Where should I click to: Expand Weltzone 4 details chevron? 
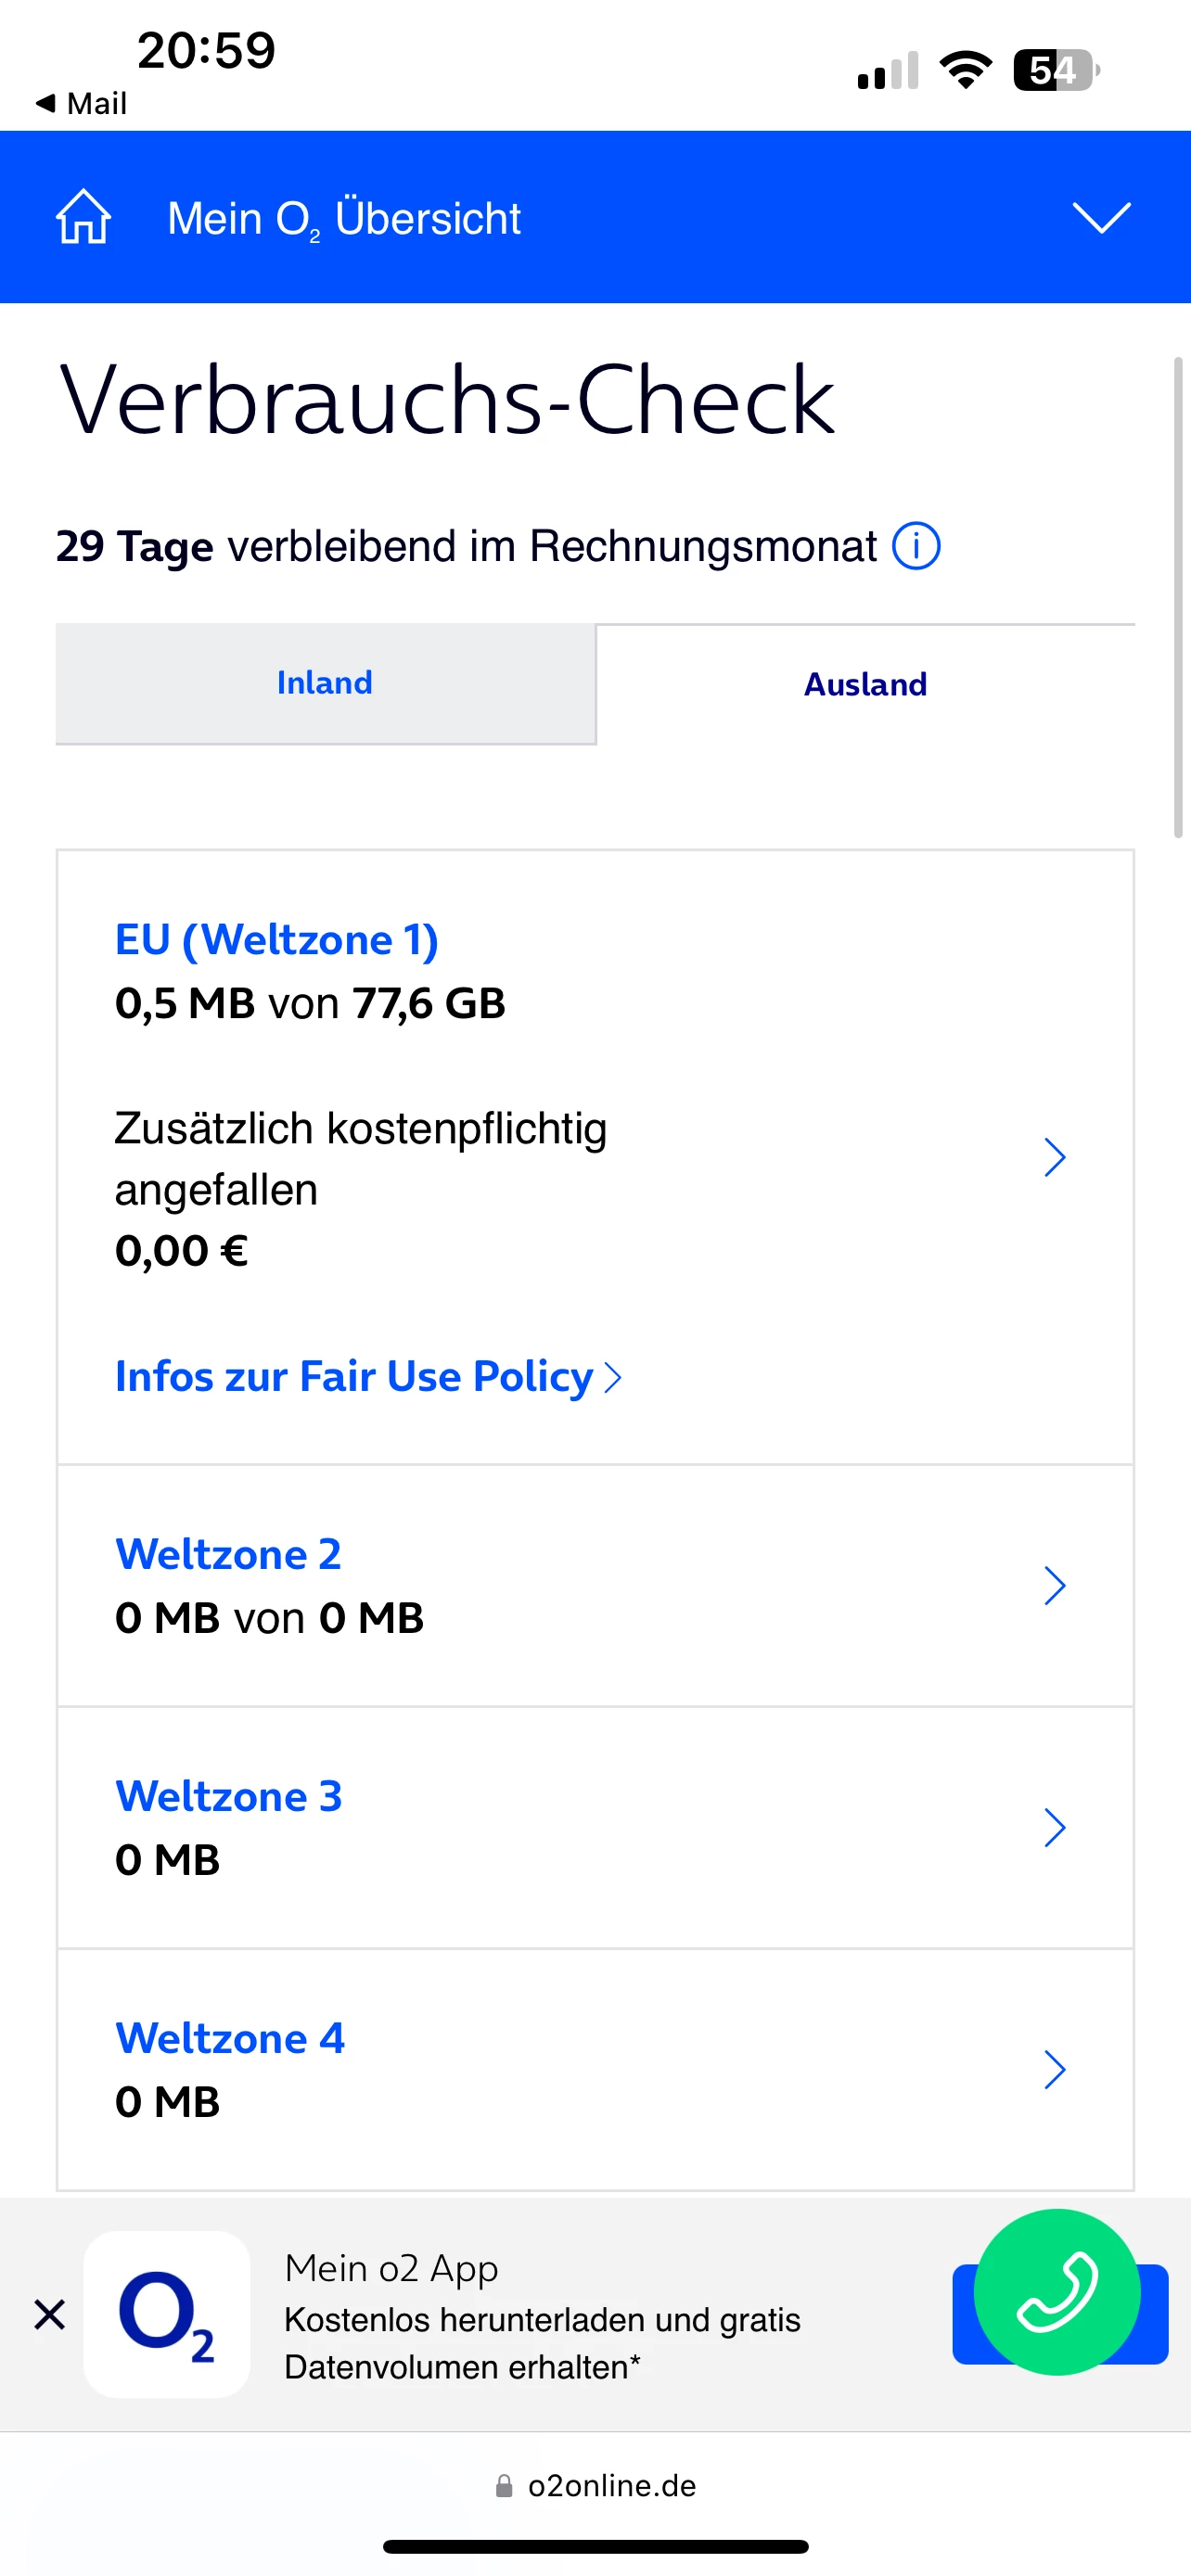coord(1054,2070)
